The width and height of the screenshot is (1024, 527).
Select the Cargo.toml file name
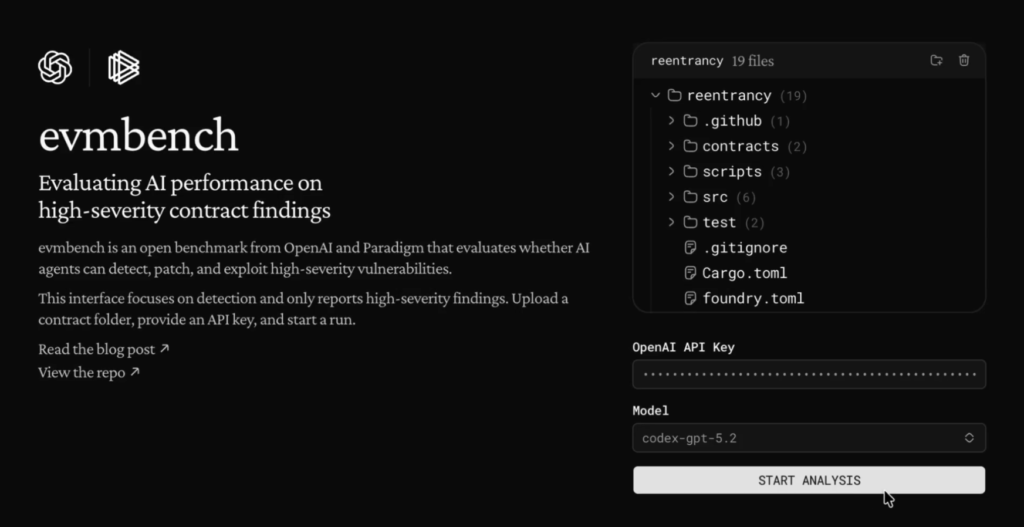point(744,273)
